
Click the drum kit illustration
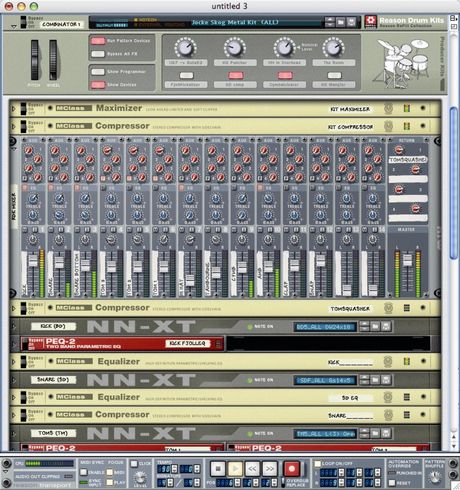coord(401,64)
